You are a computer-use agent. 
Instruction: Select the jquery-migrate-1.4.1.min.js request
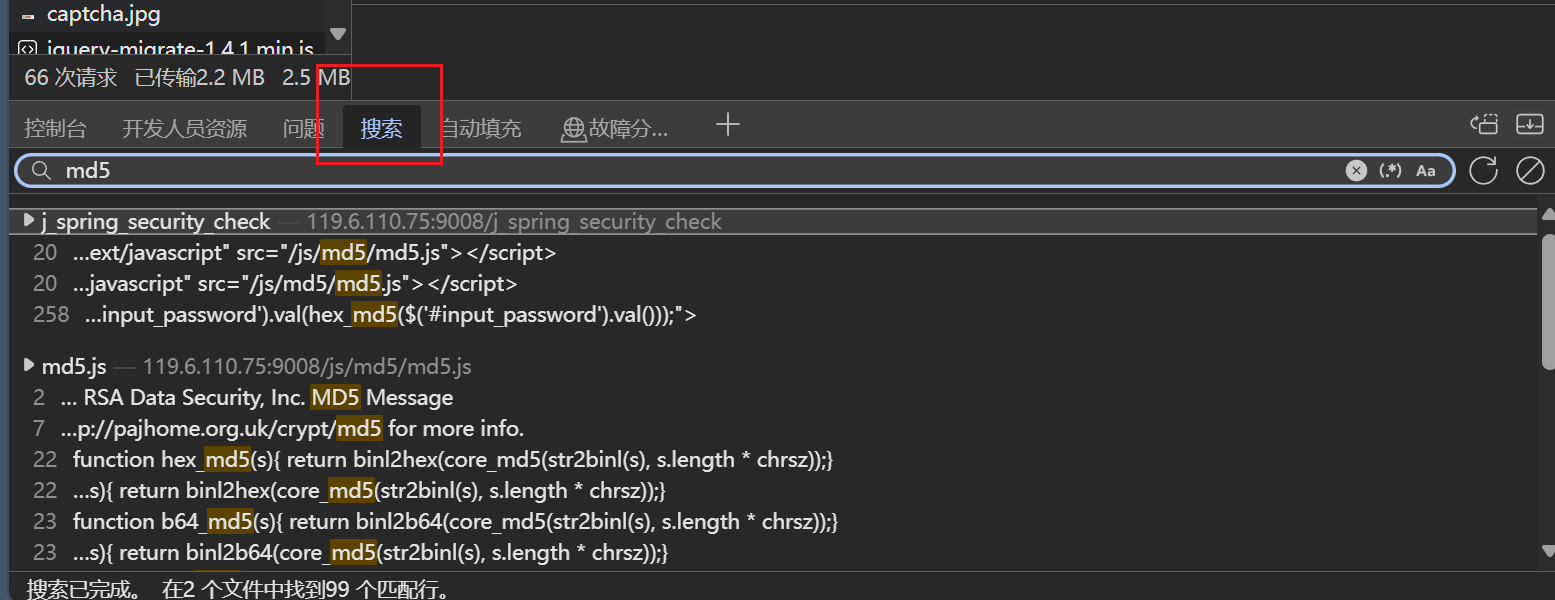coord(166,48)
